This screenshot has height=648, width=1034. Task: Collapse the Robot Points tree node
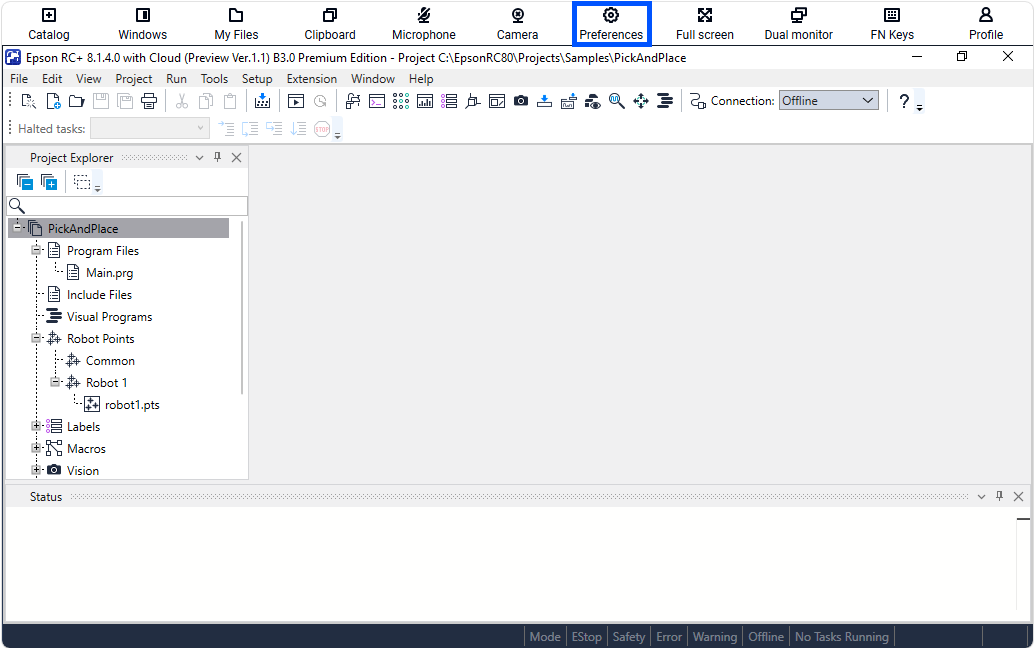(x=36, y=338)
